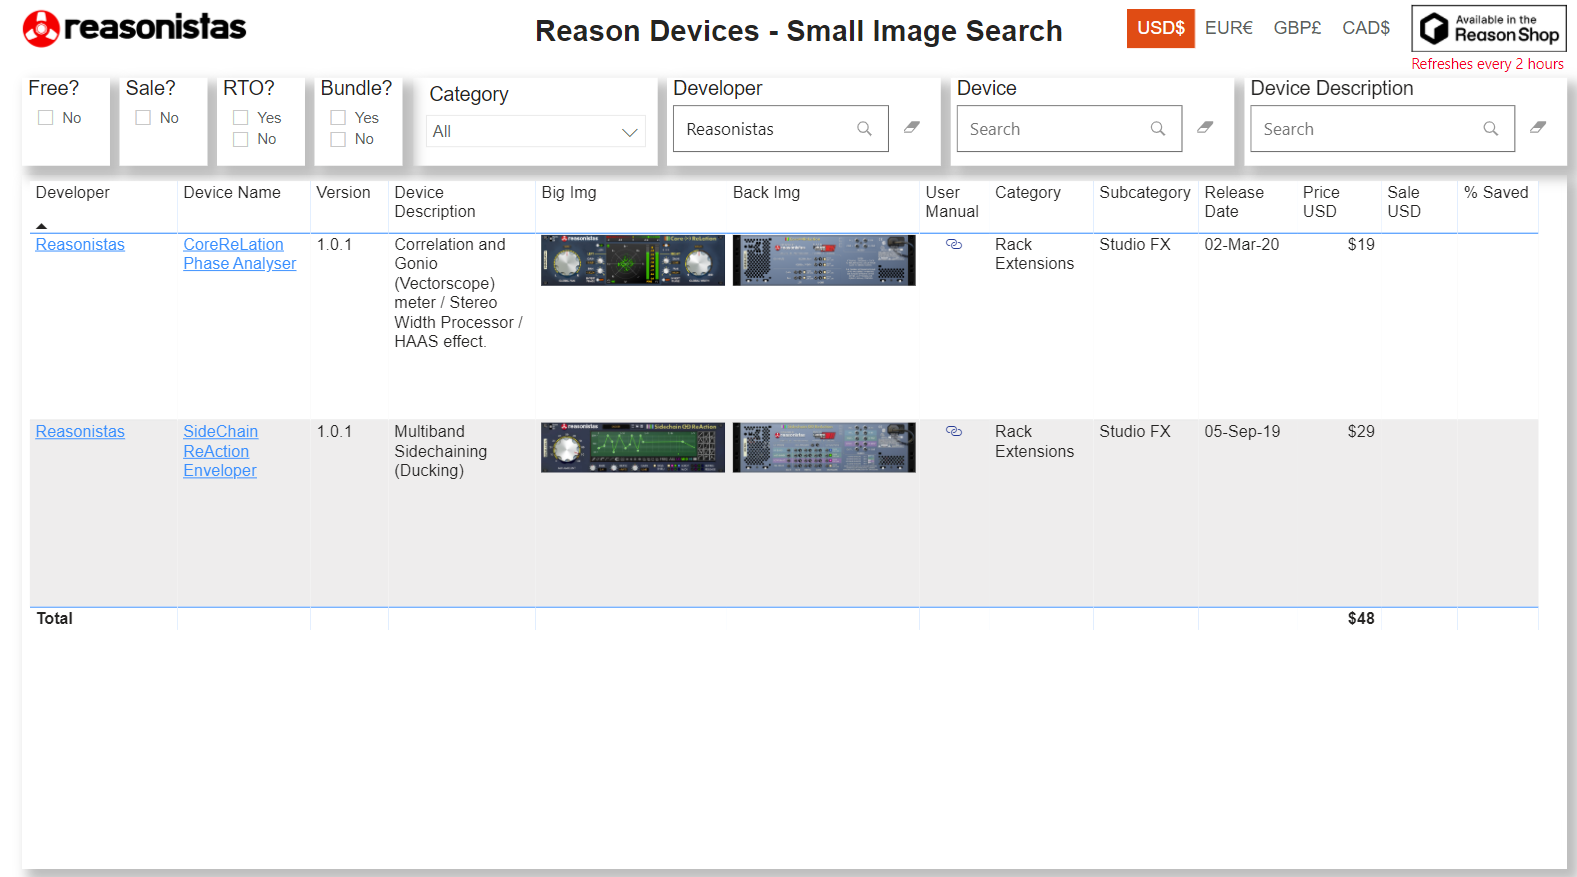Sort by Category column header in table

pos(1028,192)
